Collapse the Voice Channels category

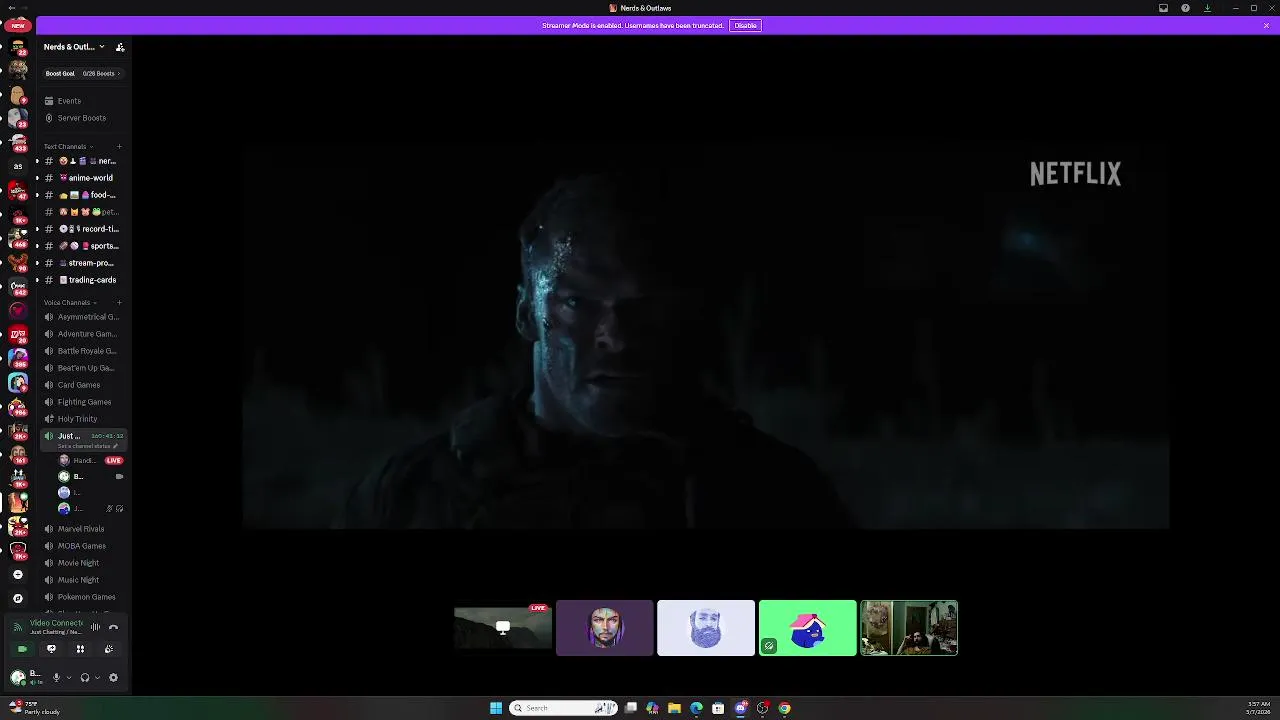tap(70, 303)
